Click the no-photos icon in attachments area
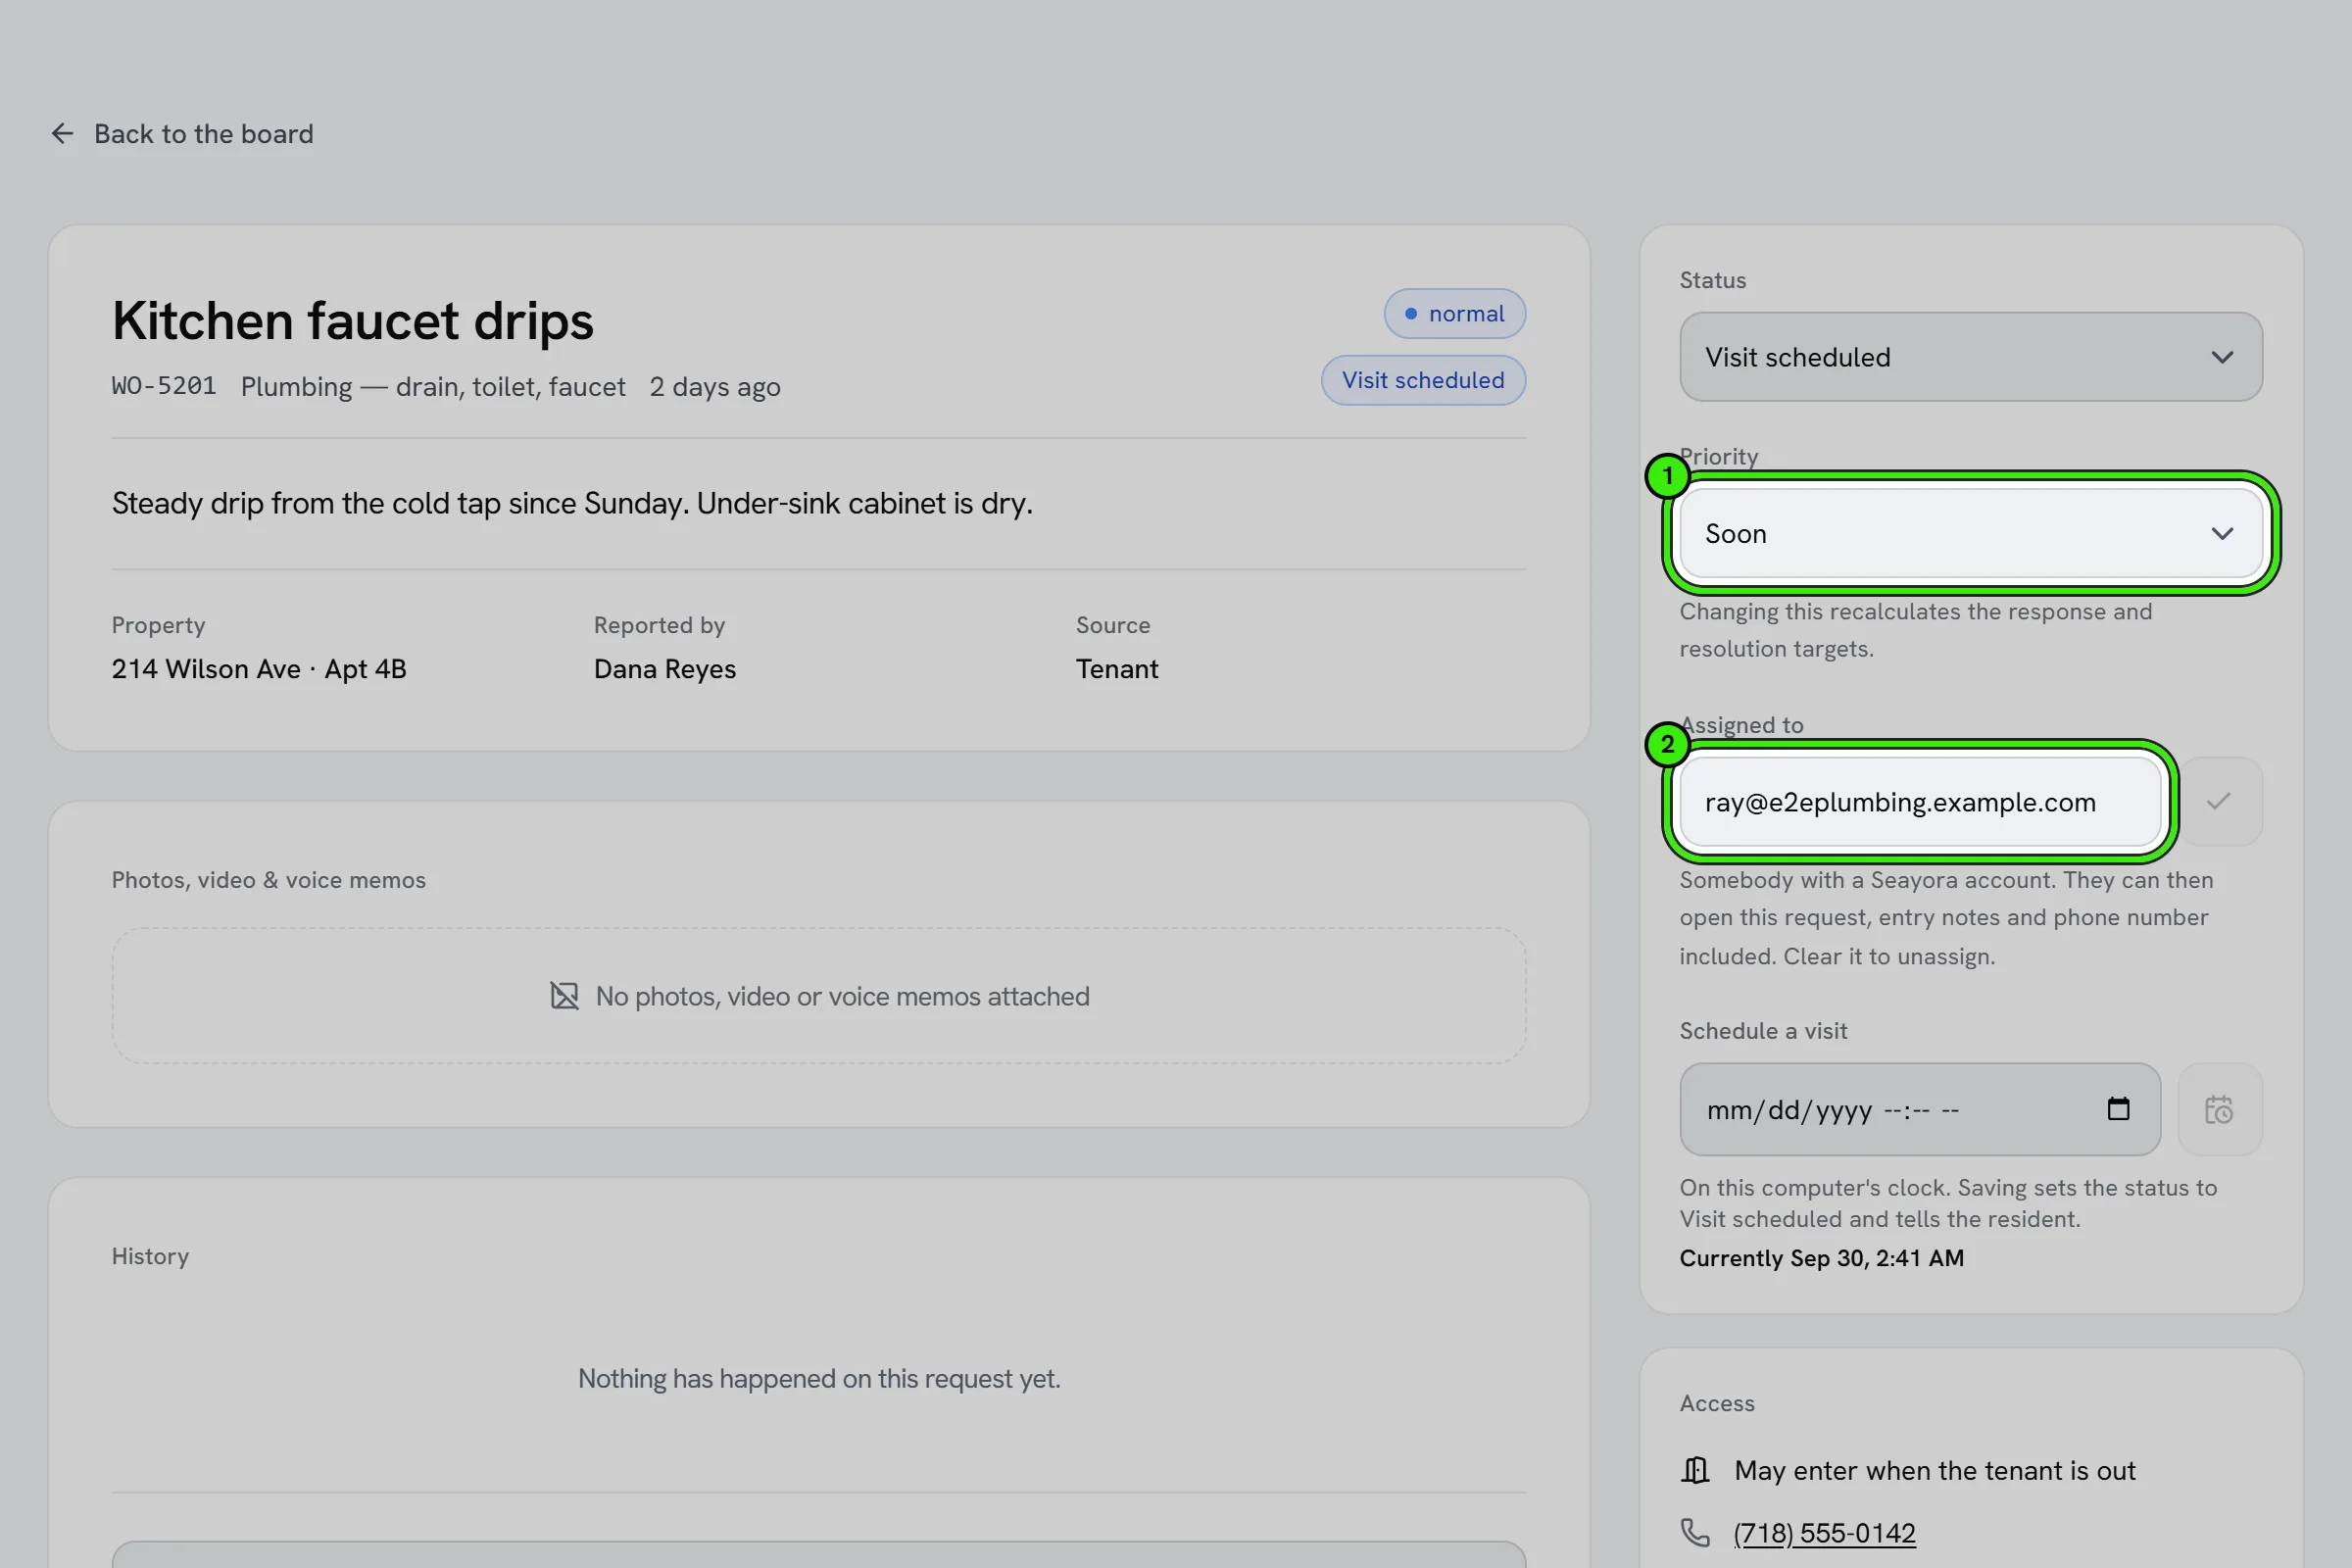 tap(564, 996)
